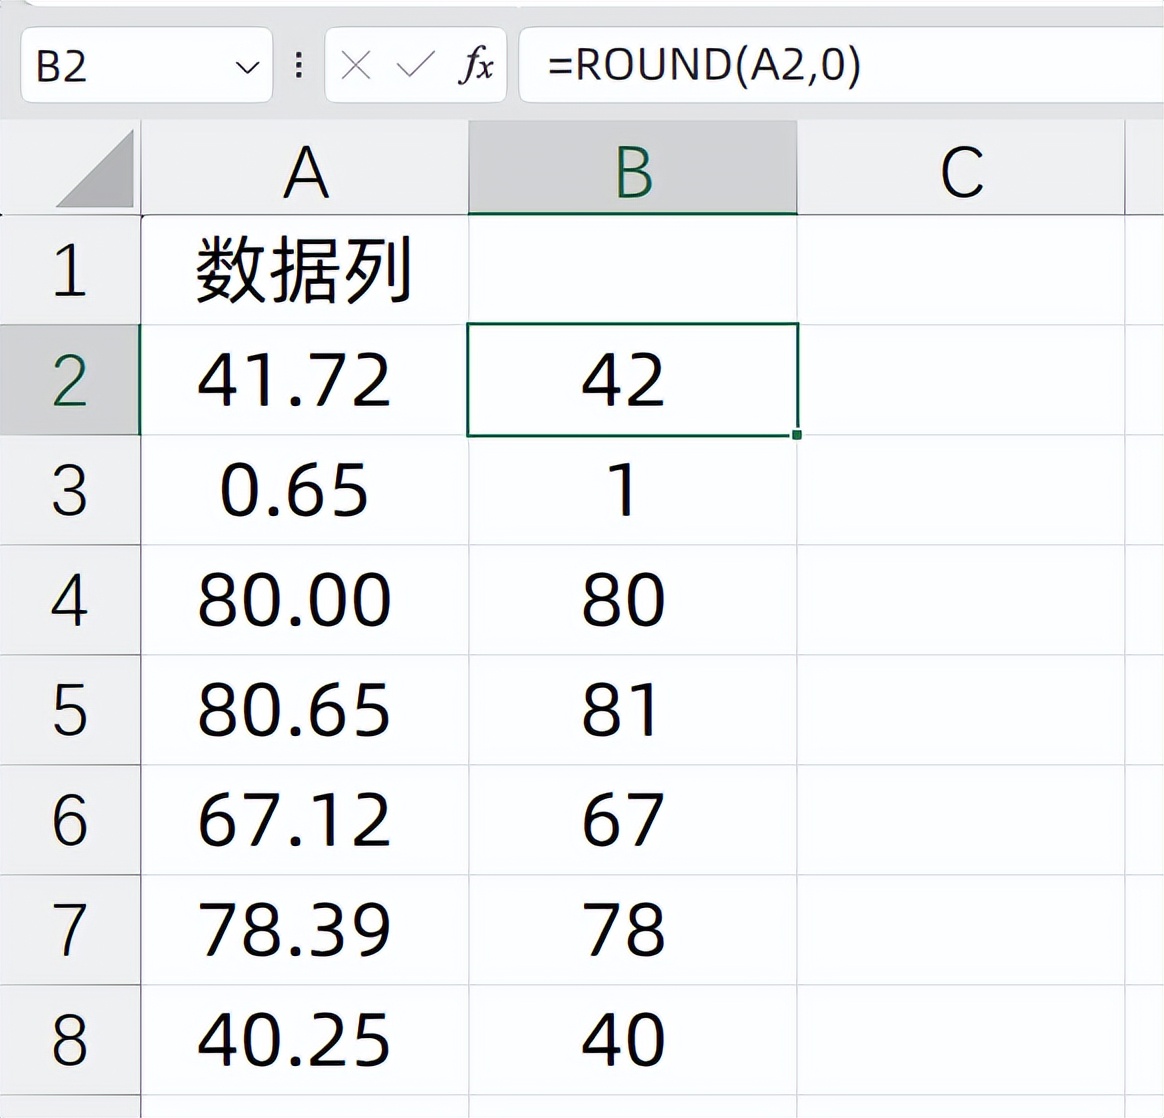Select all cells with corner triangle

coord(94,169)
